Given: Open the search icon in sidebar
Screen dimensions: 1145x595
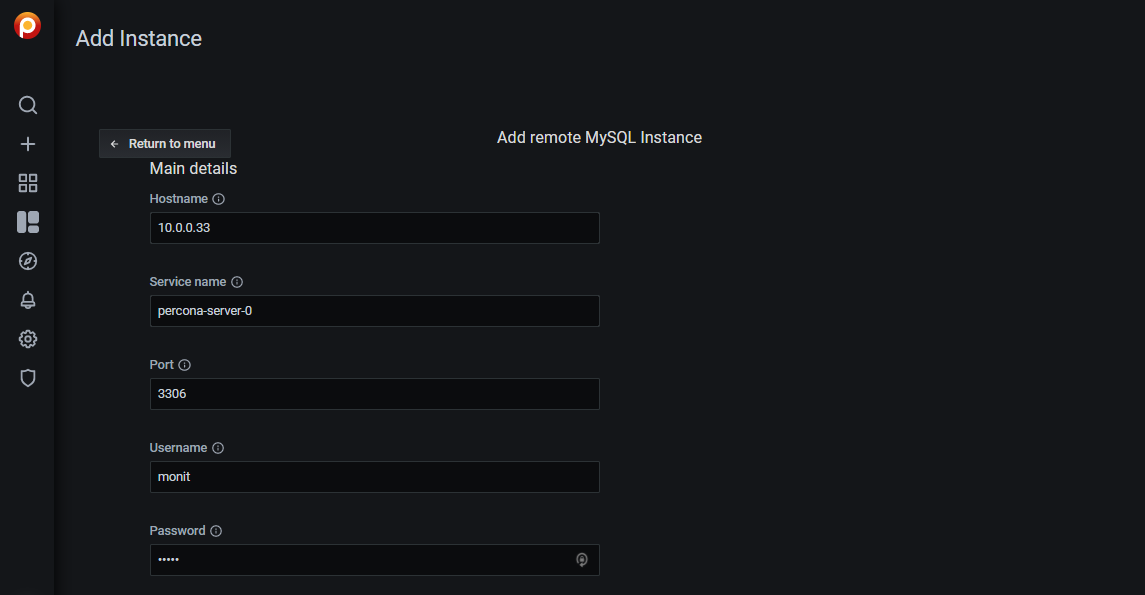Looking at the screenshot, I should pos(28,105).
